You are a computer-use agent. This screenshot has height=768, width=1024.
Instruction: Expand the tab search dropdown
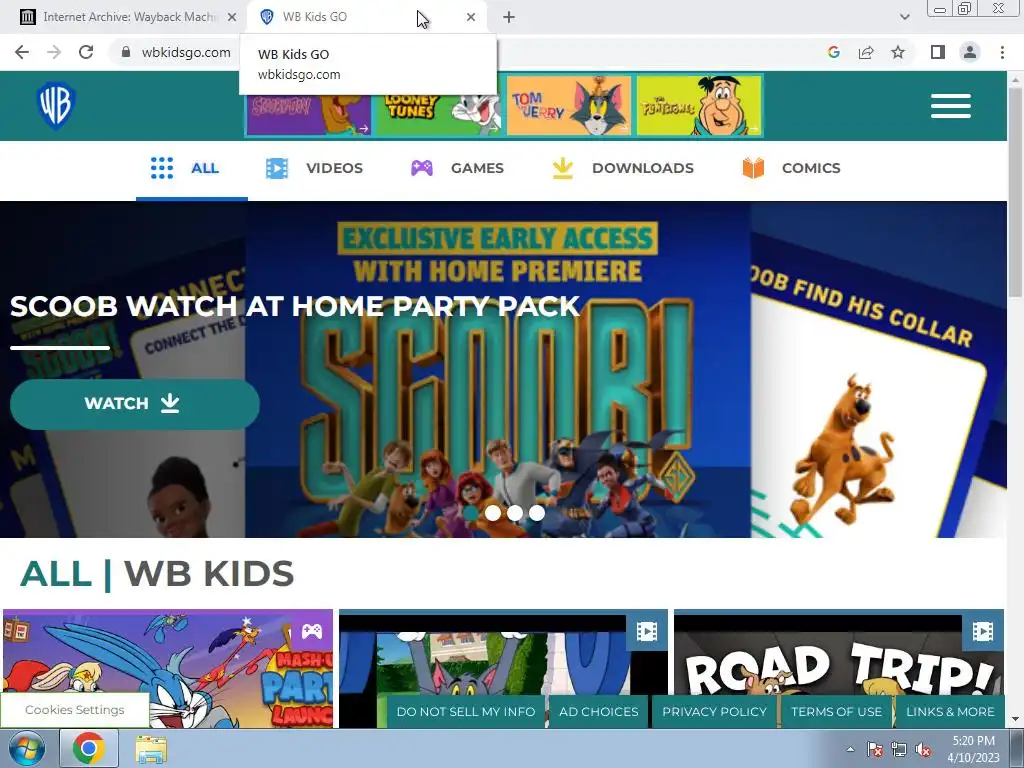pos(904,17)
